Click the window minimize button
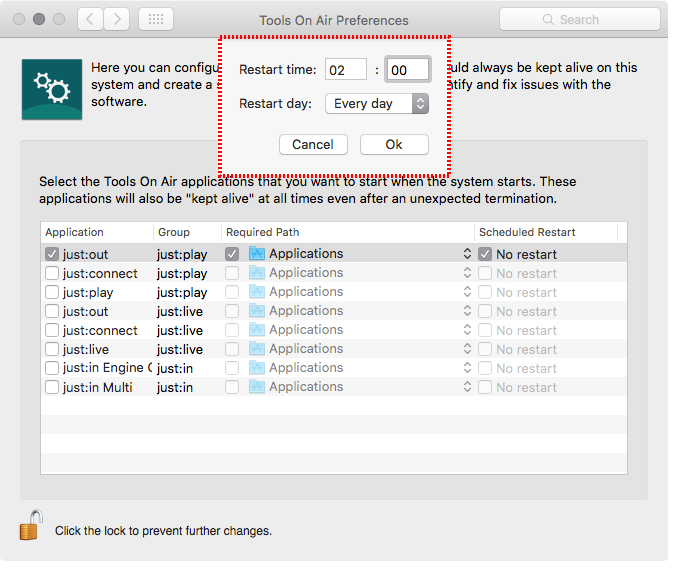Viewport: 688px width, 581px height. click(39, 19)
